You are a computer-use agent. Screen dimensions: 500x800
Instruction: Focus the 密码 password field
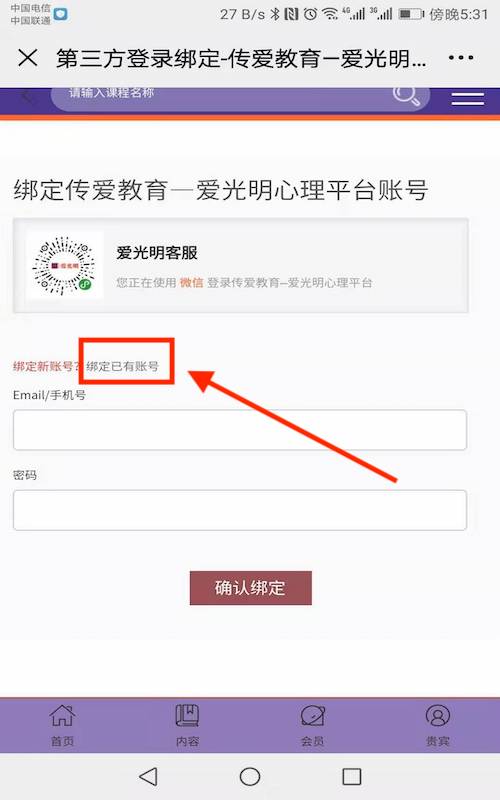point(240,510)
